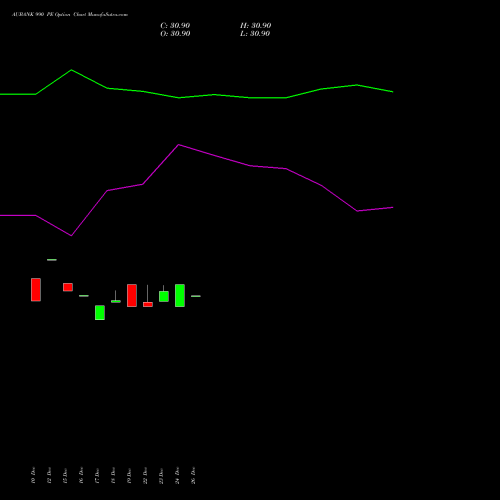Click the 19 Dec date label
This screenshot has width=500, height=500.
point(129,475)
